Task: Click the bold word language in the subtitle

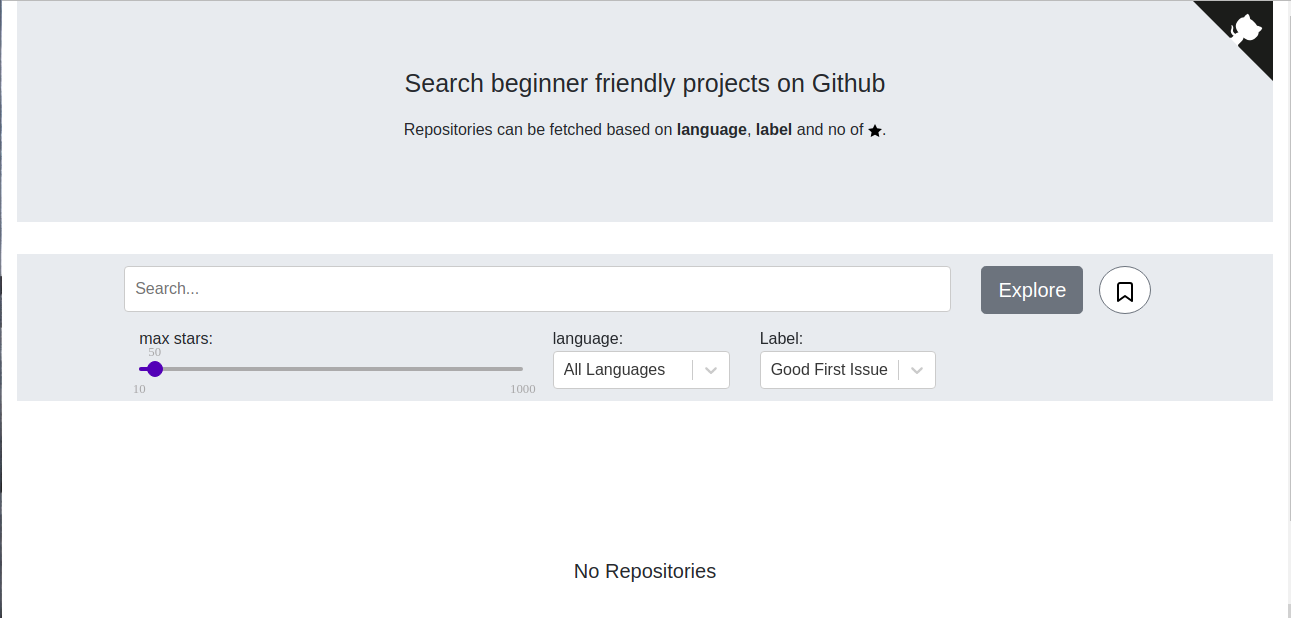Action: [711, 129]
